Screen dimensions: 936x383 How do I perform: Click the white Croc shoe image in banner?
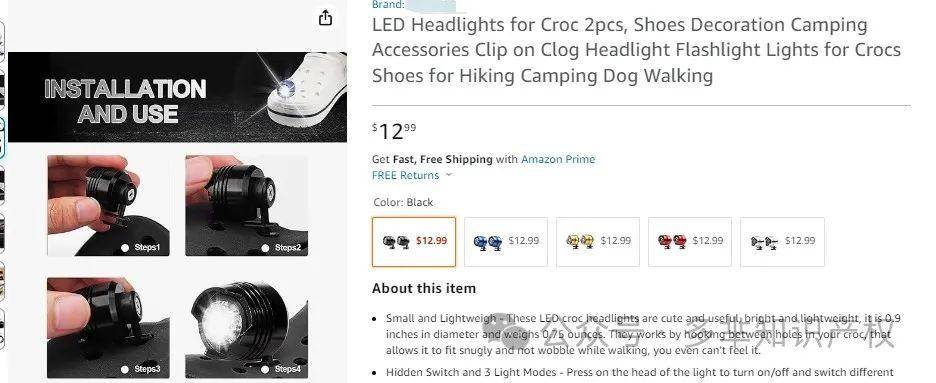coord(306,87)
